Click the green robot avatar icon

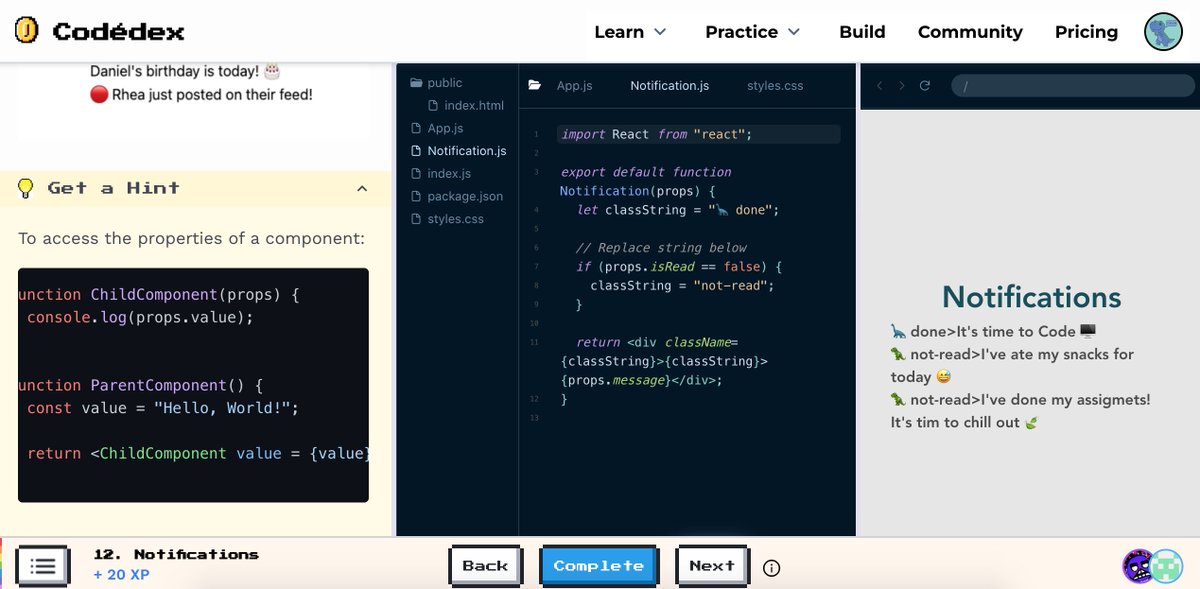(1166, 566)
